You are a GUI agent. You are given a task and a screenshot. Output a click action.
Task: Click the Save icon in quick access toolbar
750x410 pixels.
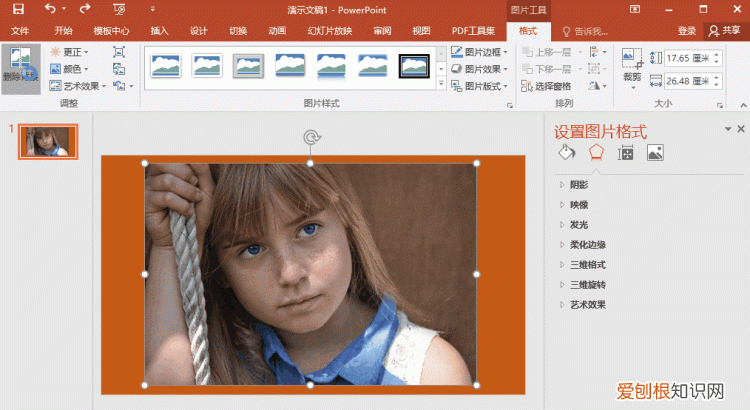(x=20, y=9)
